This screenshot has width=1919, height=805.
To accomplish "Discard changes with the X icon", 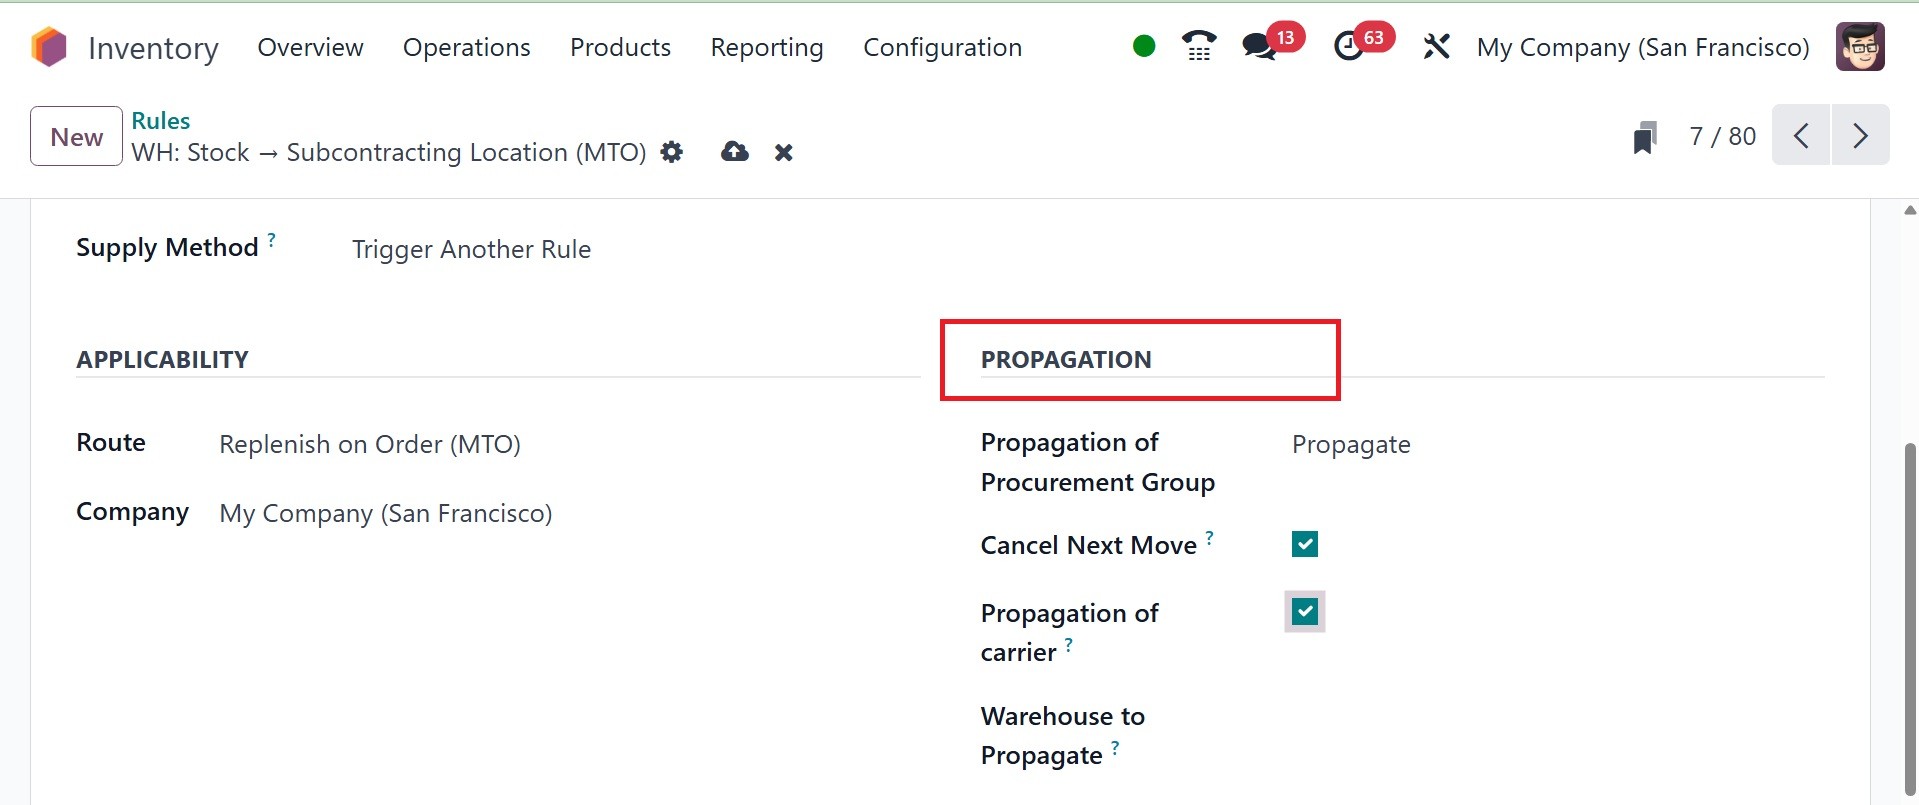I will [784, 152].
